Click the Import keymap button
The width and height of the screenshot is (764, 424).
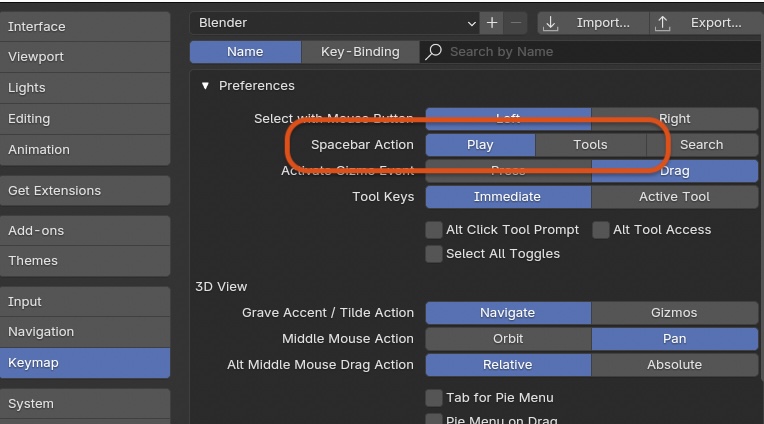[593, 23]
